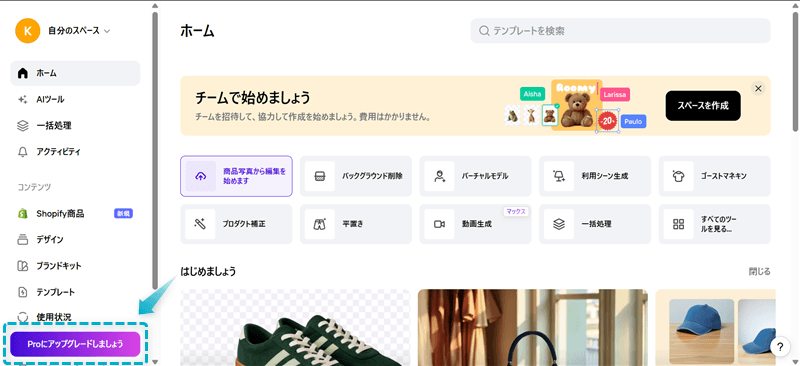Click the bell icon for アクティビティ
Image resolution: width=800 pixels, height=366 pixels.
tap(22, 152)
